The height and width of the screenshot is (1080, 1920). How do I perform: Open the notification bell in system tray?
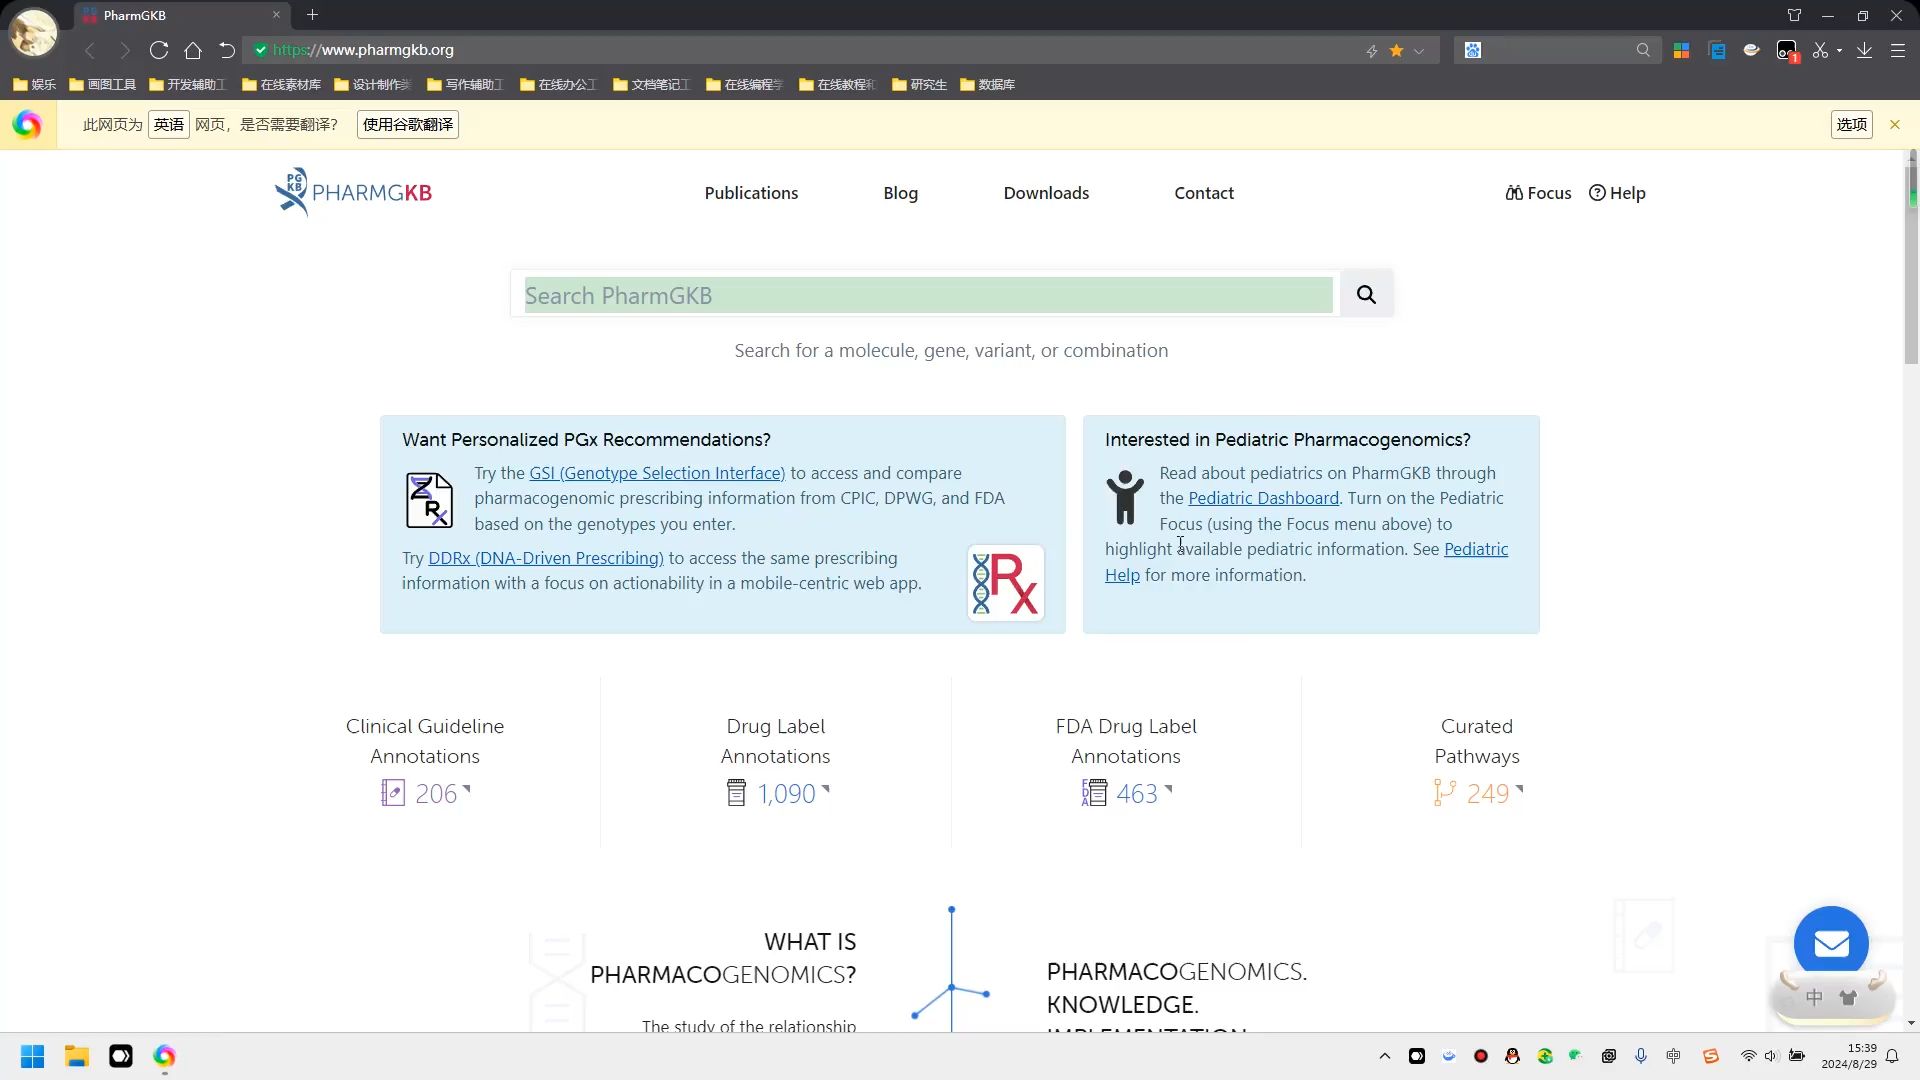(x=1892, y=1056)
